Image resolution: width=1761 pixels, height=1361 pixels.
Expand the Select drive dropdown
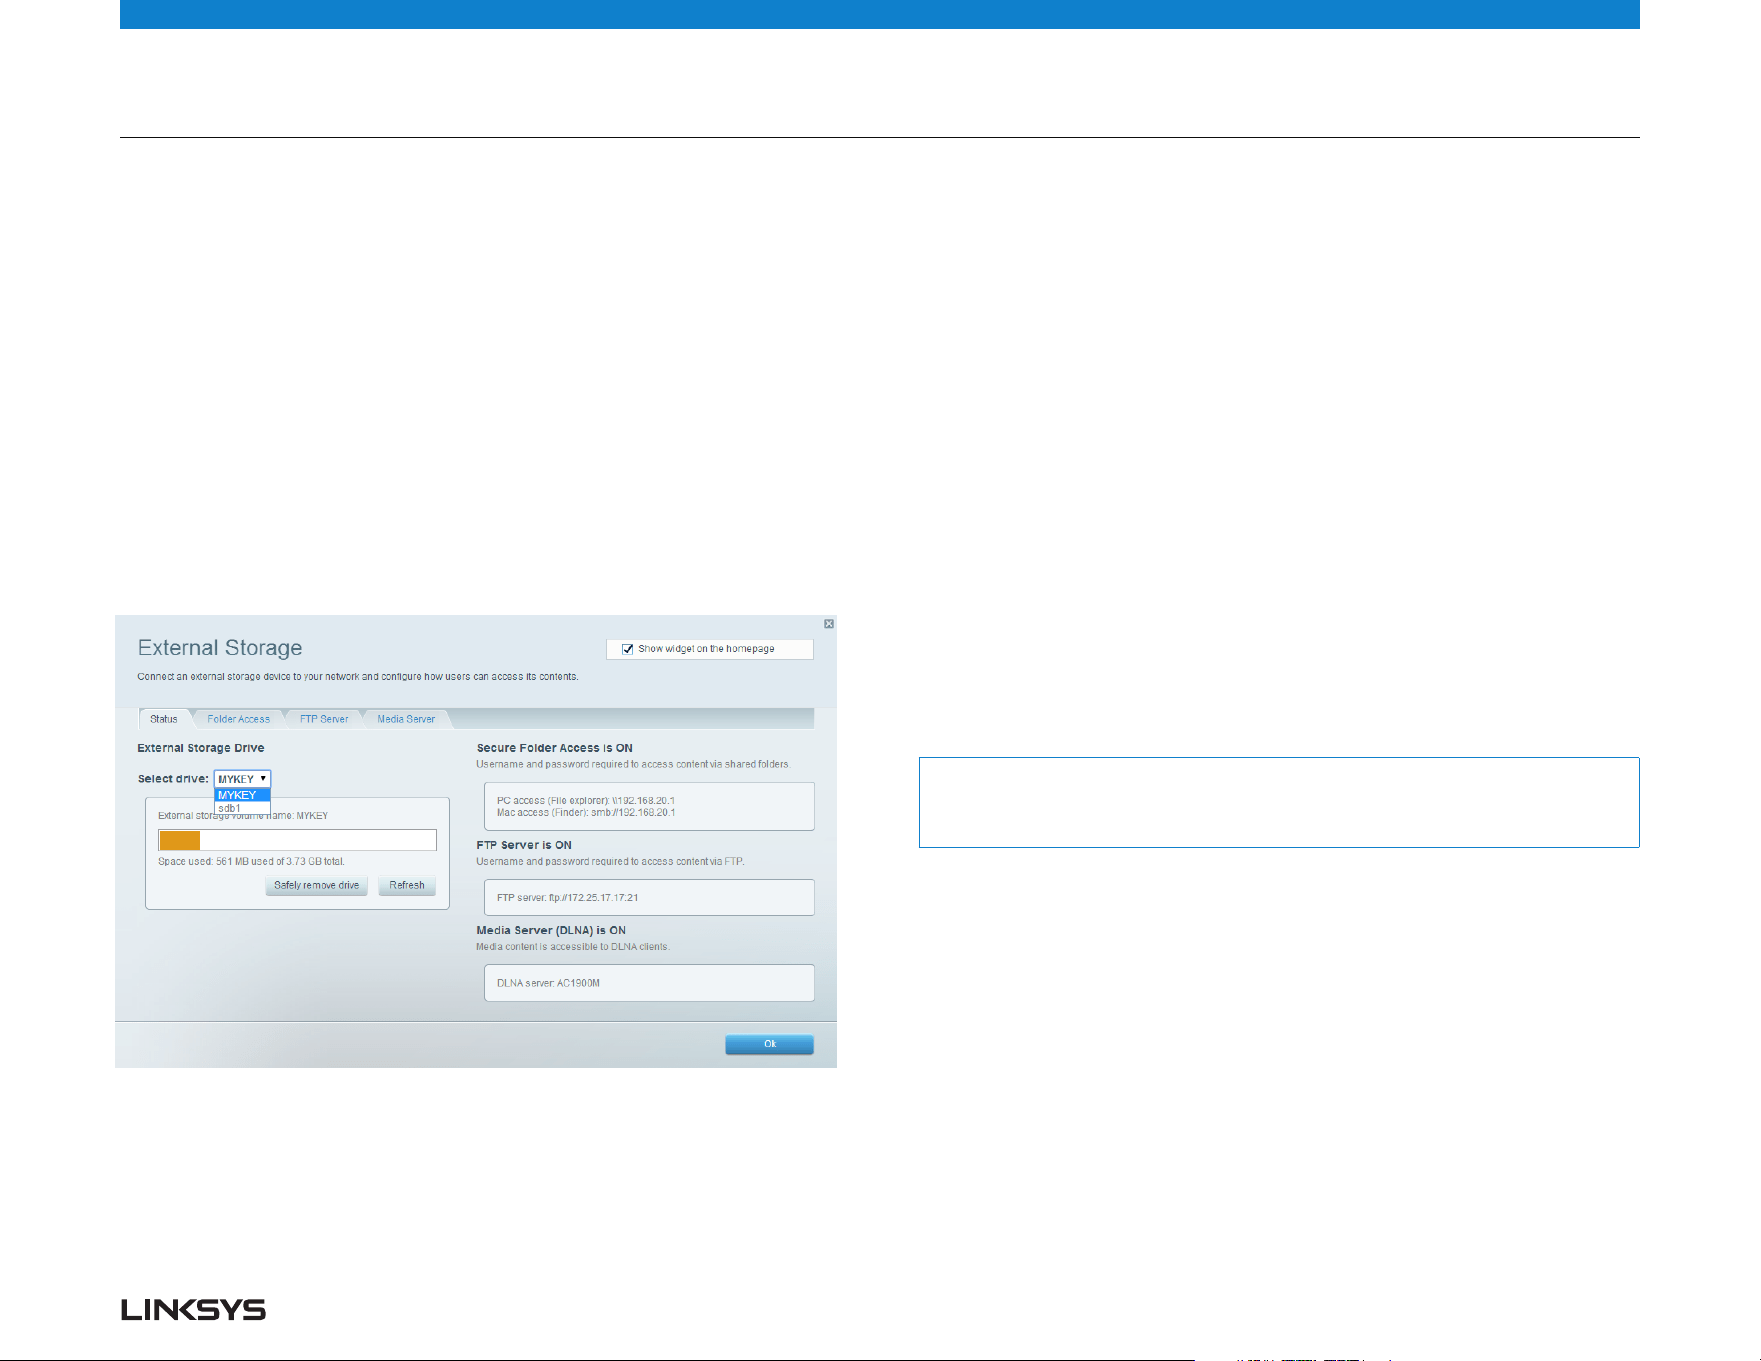coord(243,779)
